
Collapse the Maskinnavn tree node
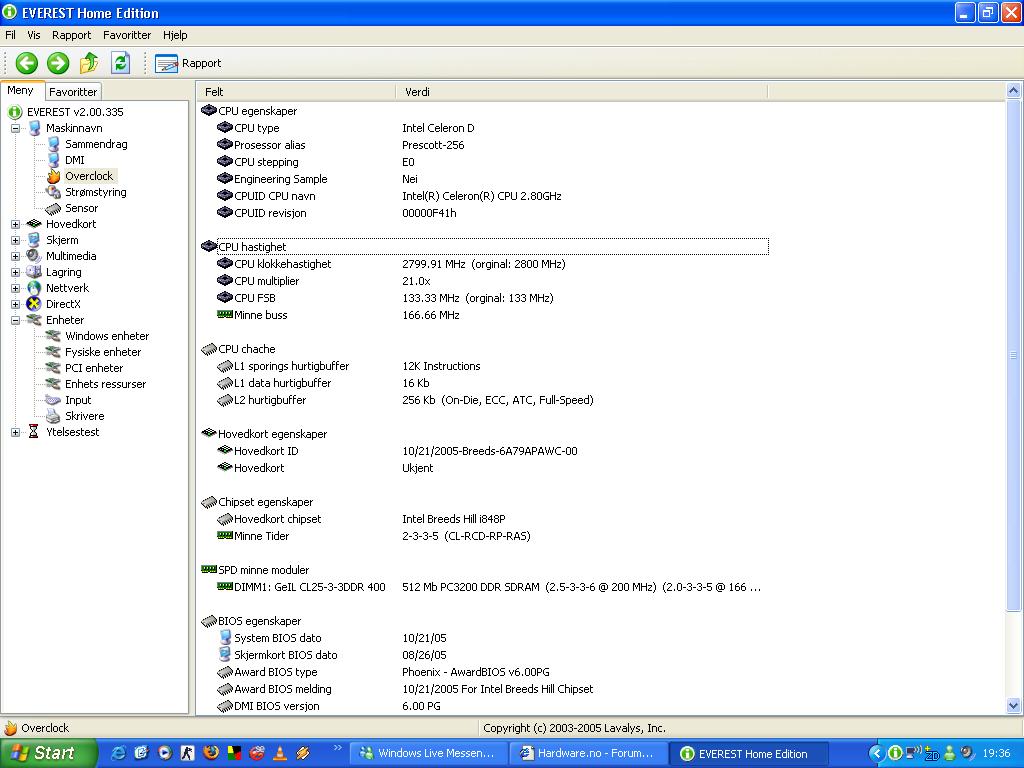(x=15, y=128)
